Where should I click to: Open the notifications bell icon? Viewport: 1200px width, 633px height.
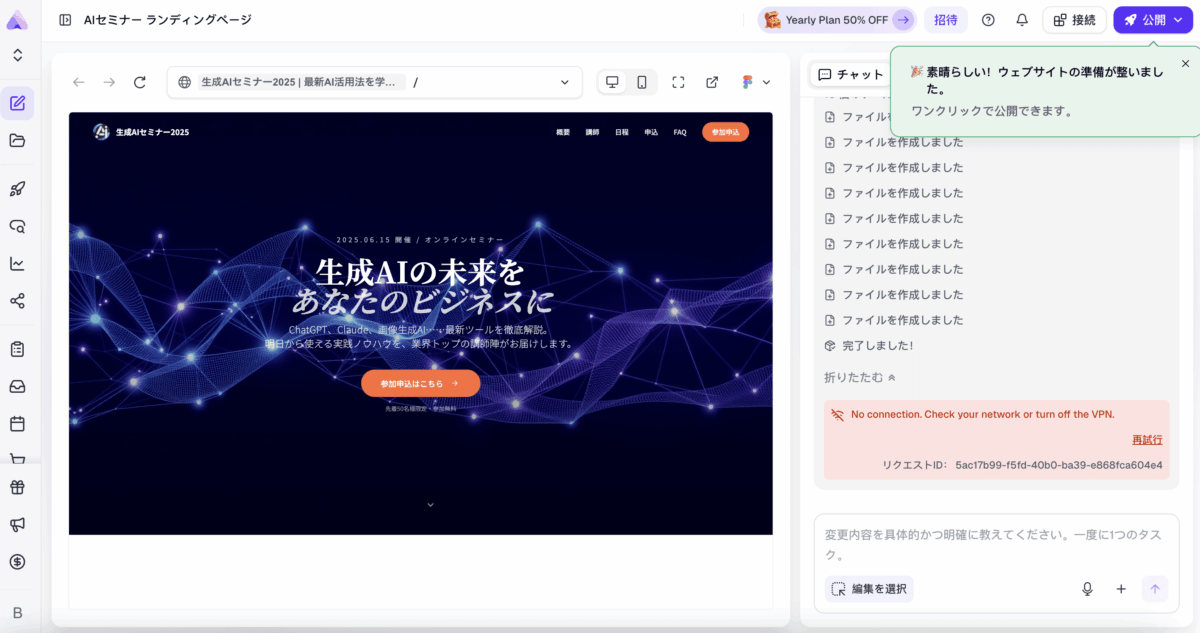(x=1022, y=20)
